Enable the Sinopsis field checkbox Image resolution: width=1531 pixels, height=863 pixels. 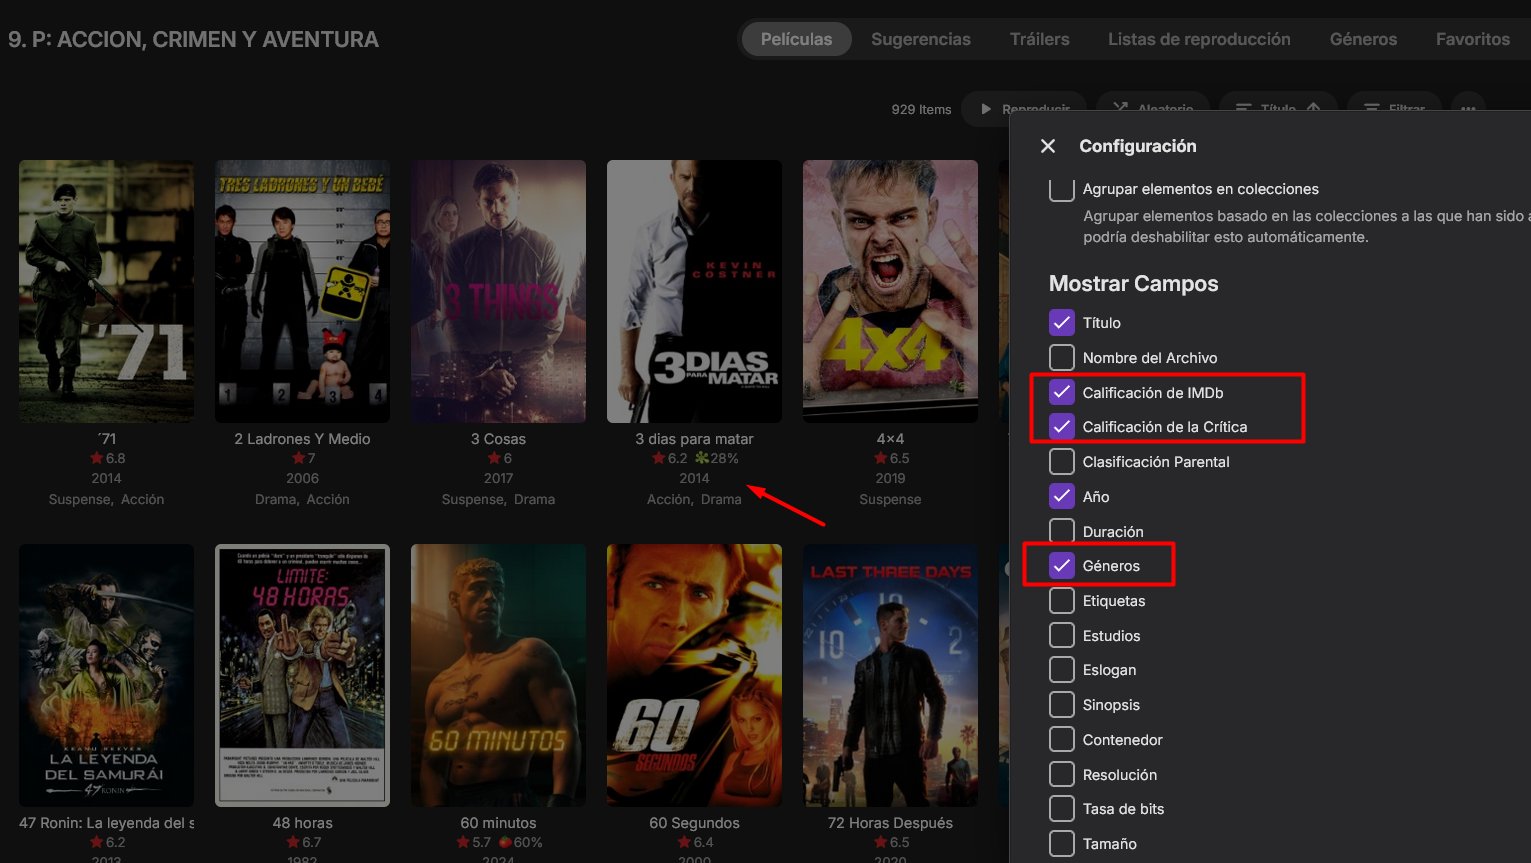[1062, 705]
